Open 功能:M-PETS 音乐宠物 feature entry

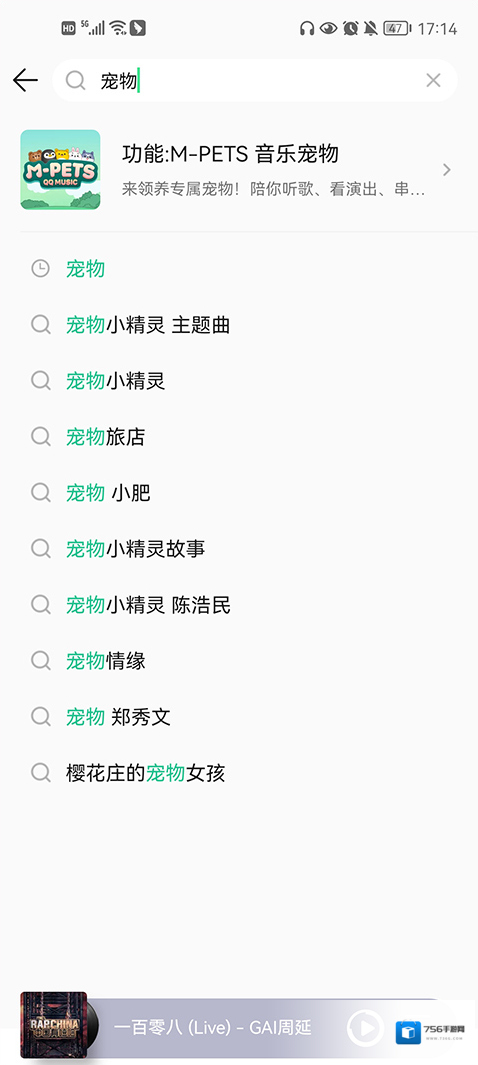point(239,169)
